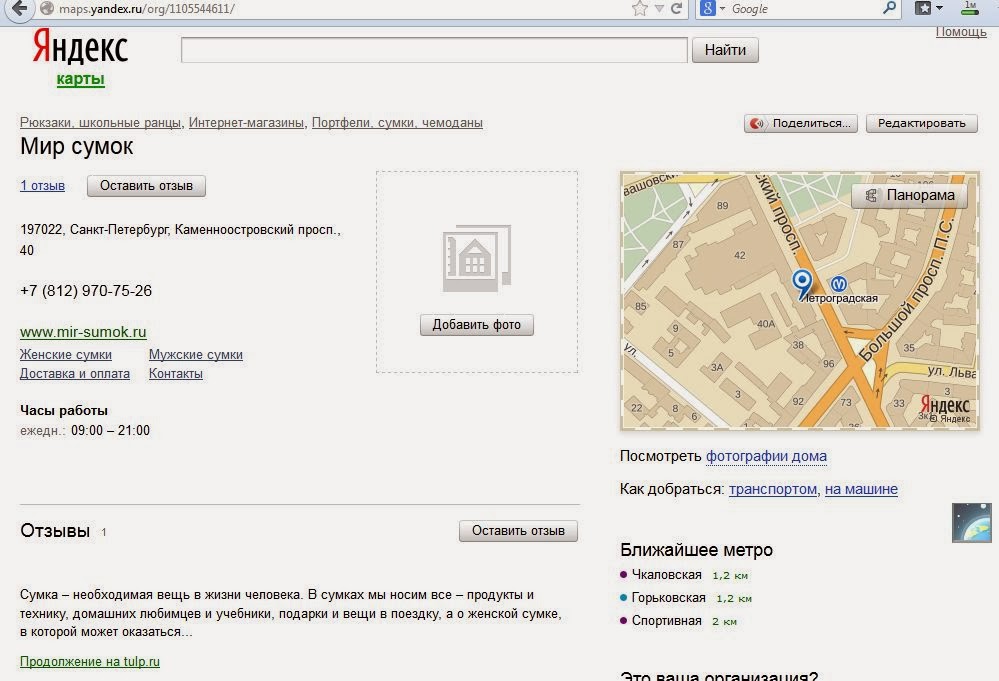Open Женские сумки link
This screenshot has height=681, width=999.
[66, 355]
